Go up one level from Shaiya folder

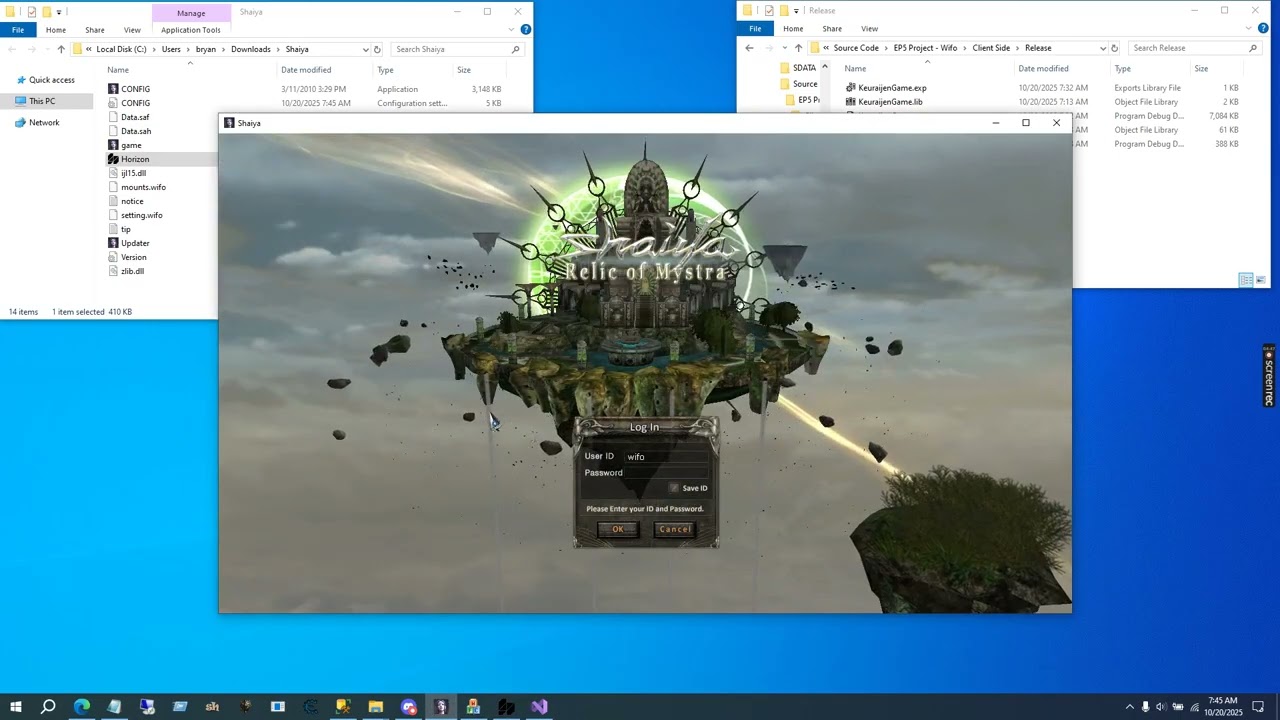pyautogui.click(x=61, y=49)
